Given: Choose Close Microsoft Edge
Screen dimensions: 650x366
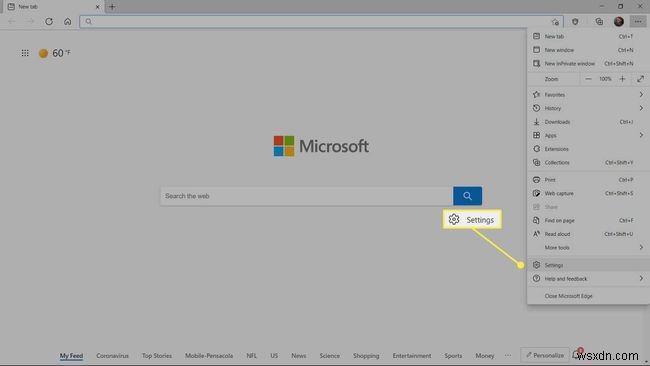Looking at the screenshot, I should 588,296.
